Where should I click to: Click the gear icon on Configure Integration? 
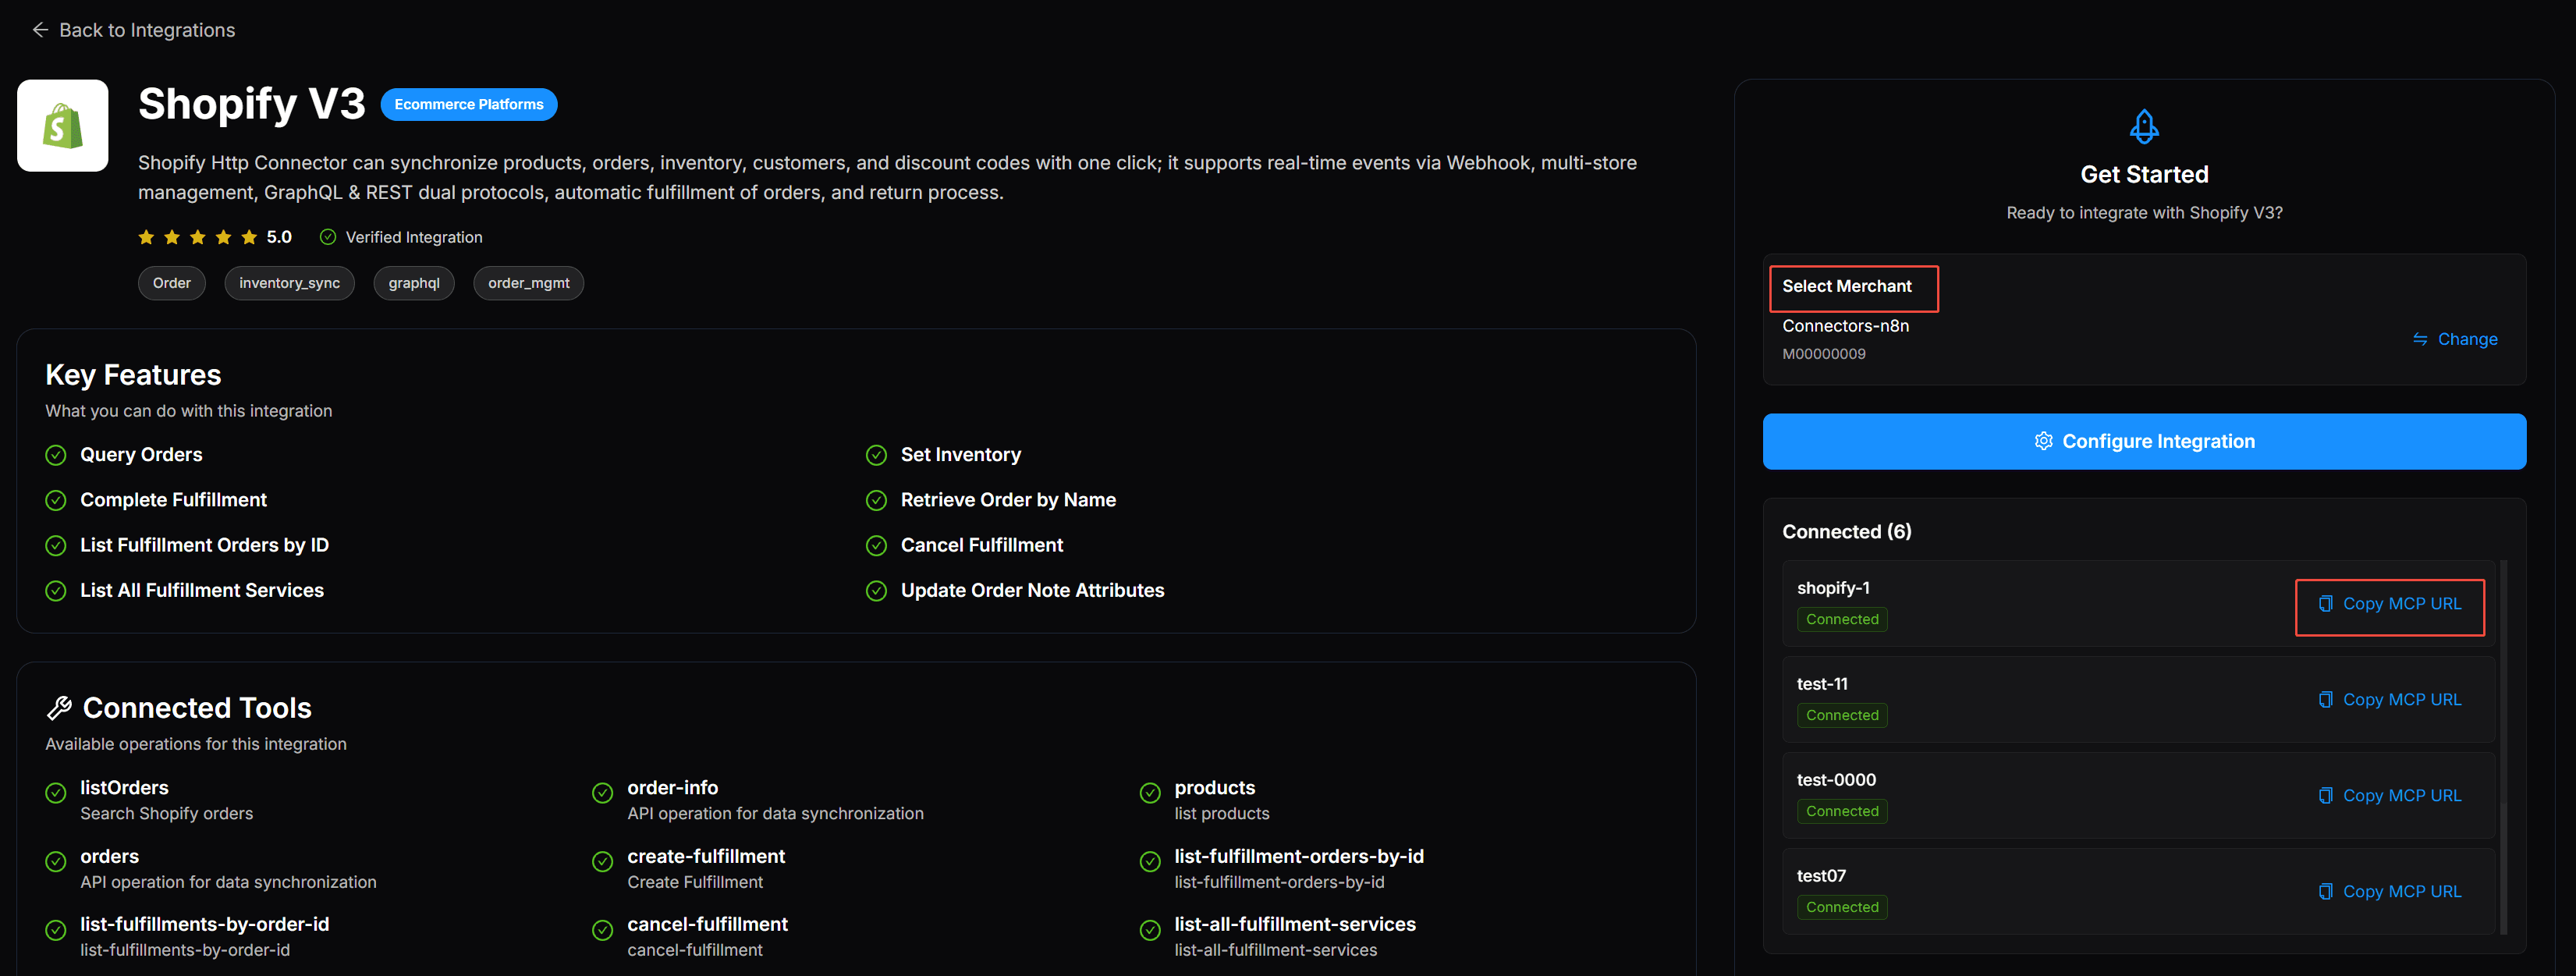(x=2043, y=441)
